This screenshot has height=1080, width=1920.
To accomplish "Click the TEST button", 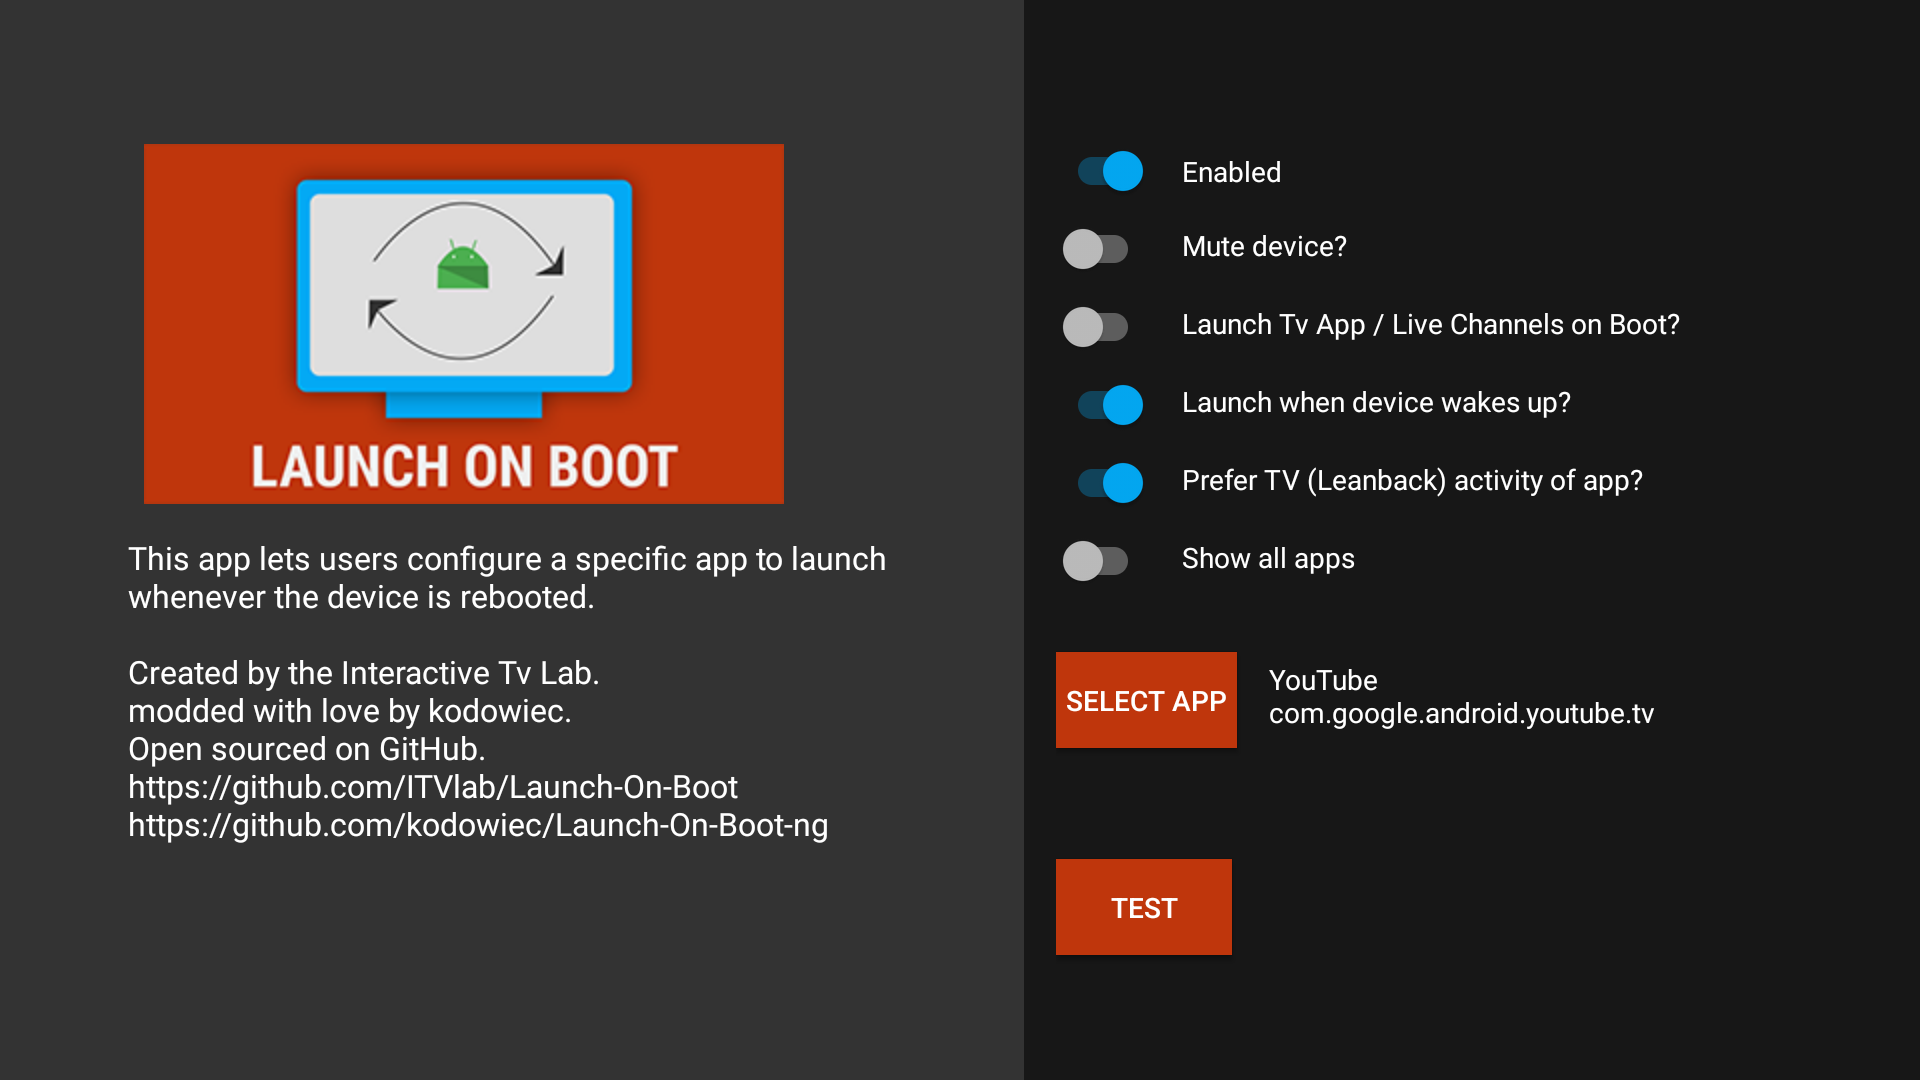I will [x=1144, y=907].
